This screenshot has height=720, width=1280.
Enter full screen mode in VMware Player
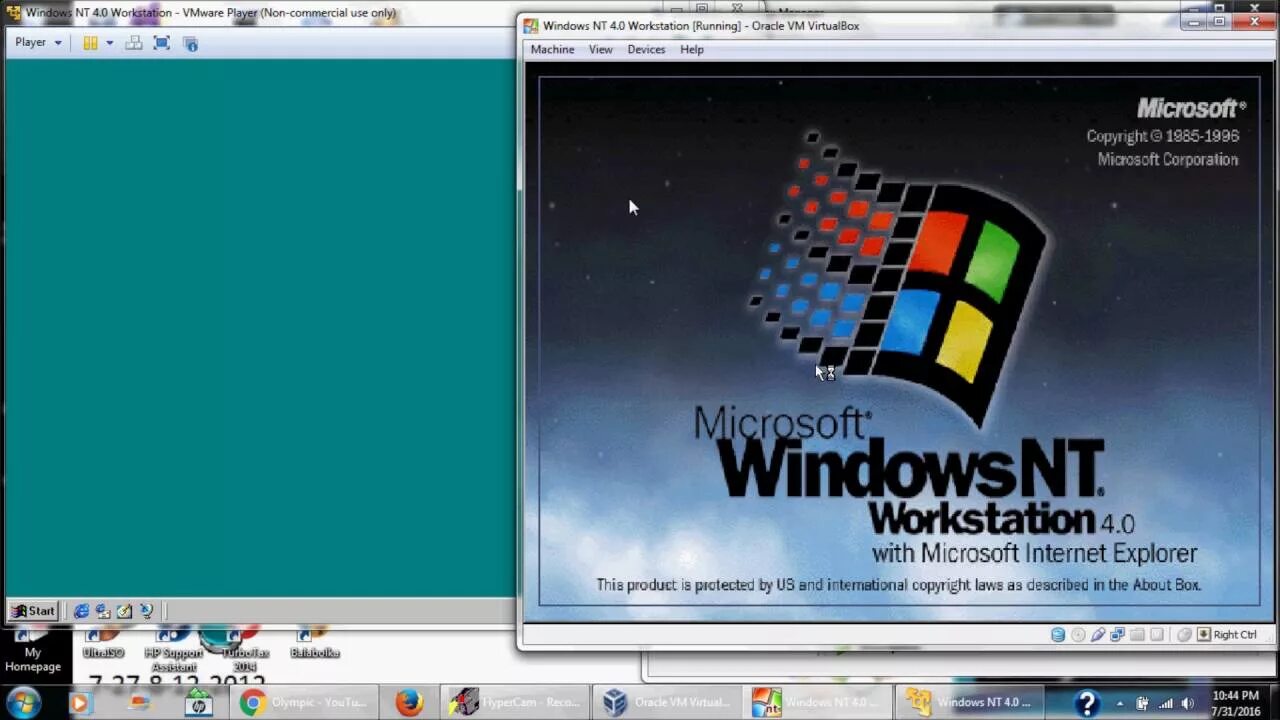pyautogui.click(x=161, y=43)
